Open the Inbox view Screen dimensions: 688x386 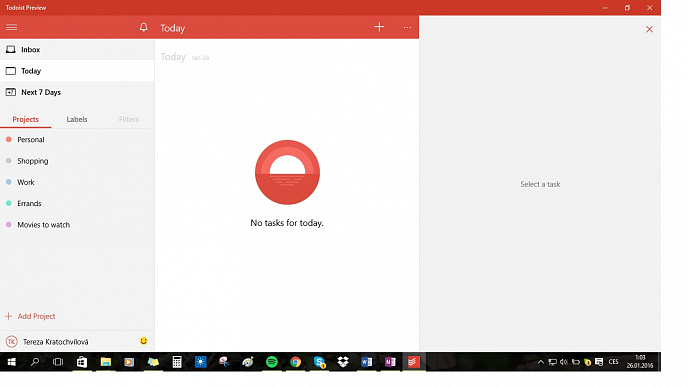point(77,50)
